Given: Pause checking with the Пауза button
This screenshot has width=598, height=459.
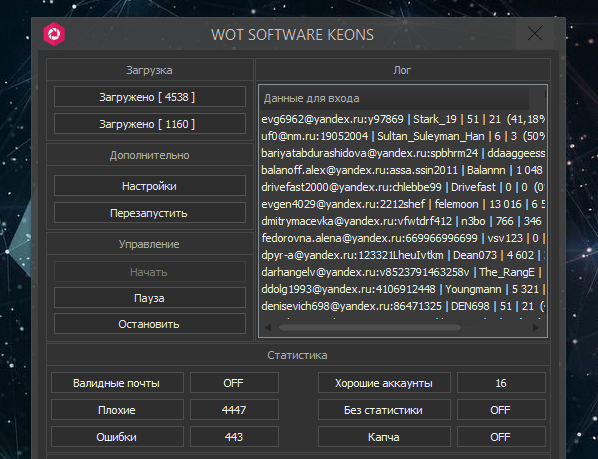Looking at the screenshot, I should [x=150, y=298].
